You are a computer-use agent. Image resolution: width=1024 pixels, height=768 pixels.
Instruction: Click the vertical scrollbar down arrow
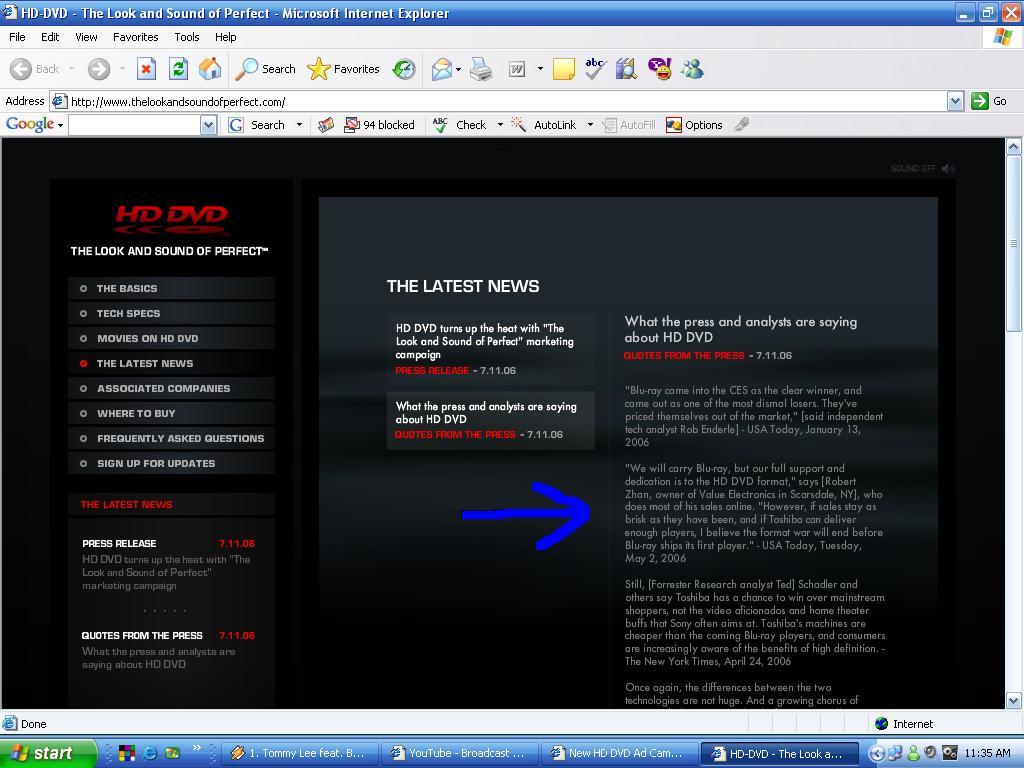(x=1014, y=701)
